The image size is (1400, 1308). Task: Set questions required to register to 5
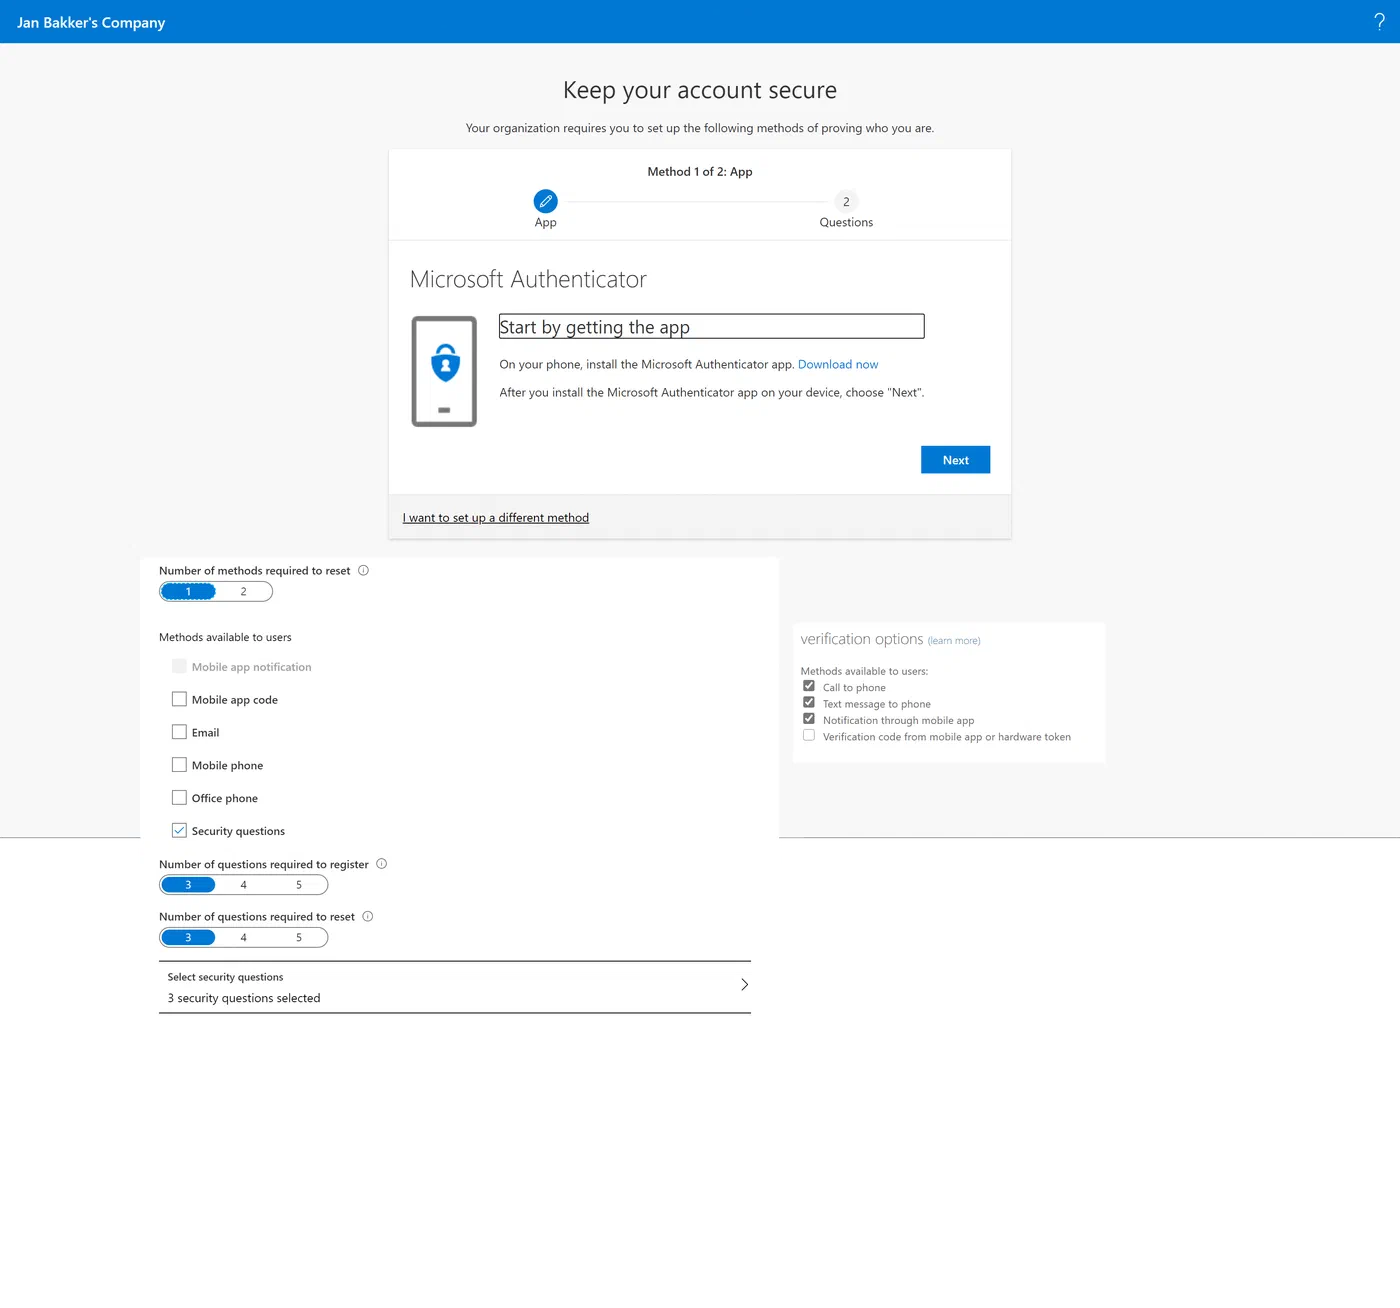(299, 885)
